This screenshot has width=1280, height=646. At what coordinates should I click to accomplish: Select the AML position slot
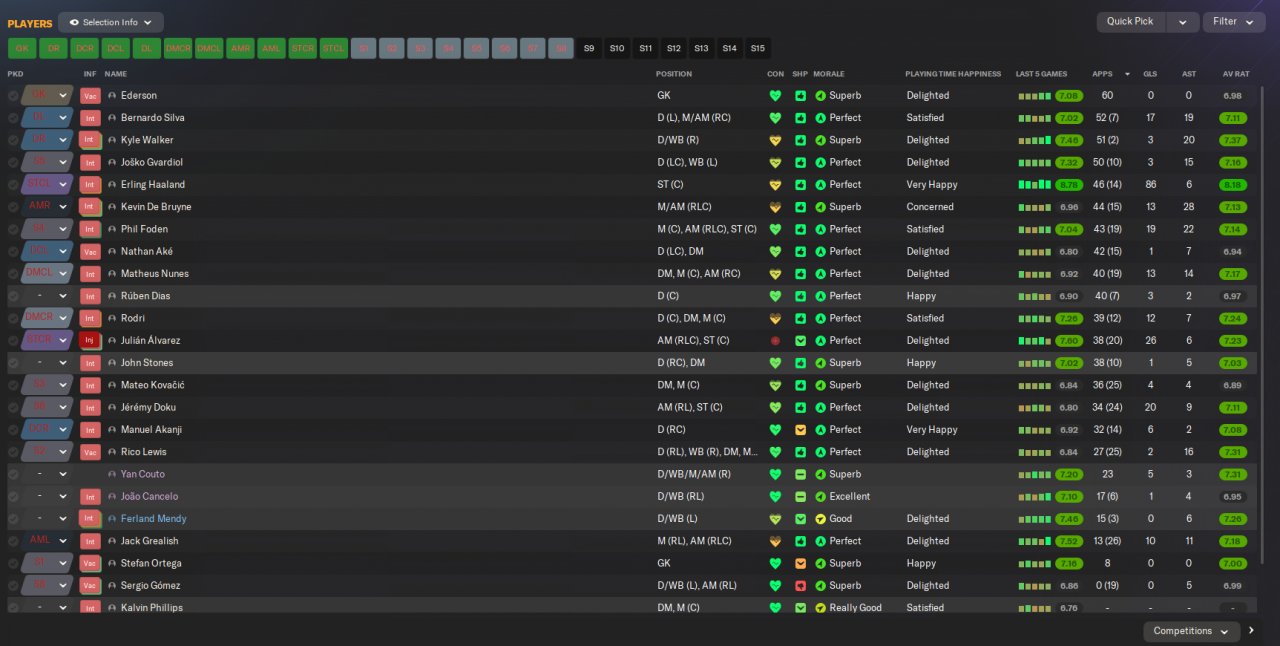[271, 48]
